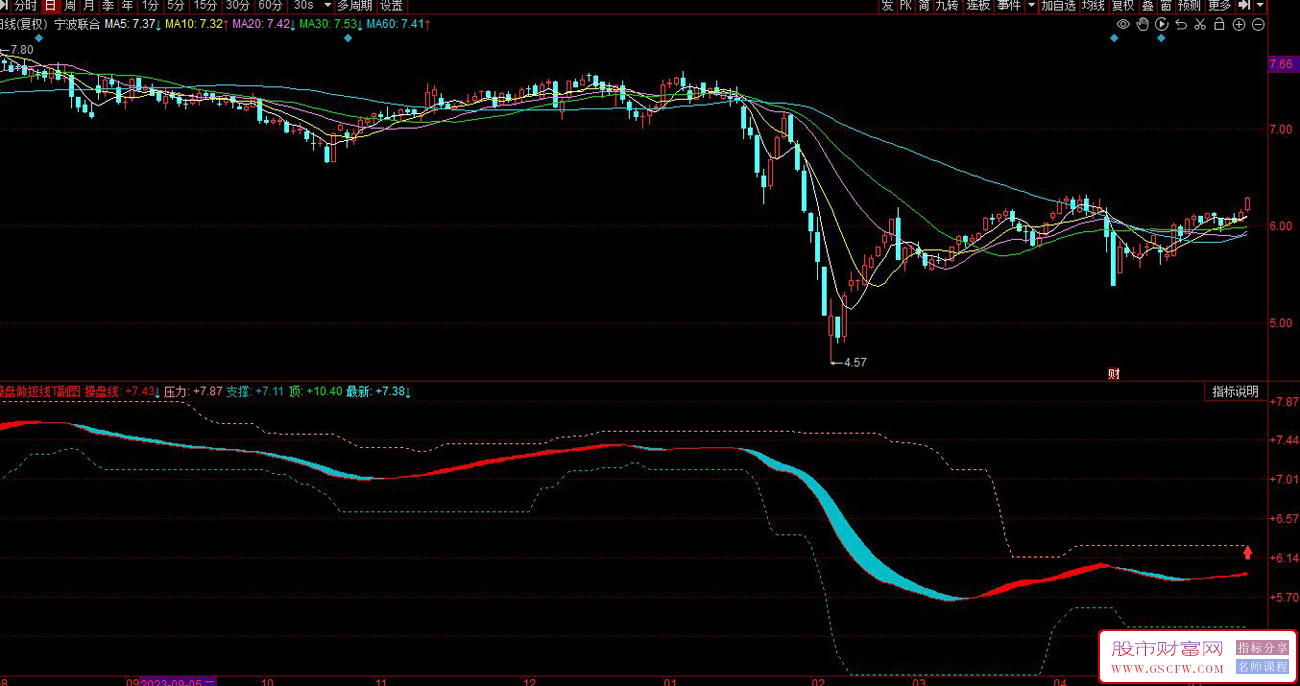1300x686 pixels.
Task: Open the 复权 price adjustment option
Action: 1123,5
